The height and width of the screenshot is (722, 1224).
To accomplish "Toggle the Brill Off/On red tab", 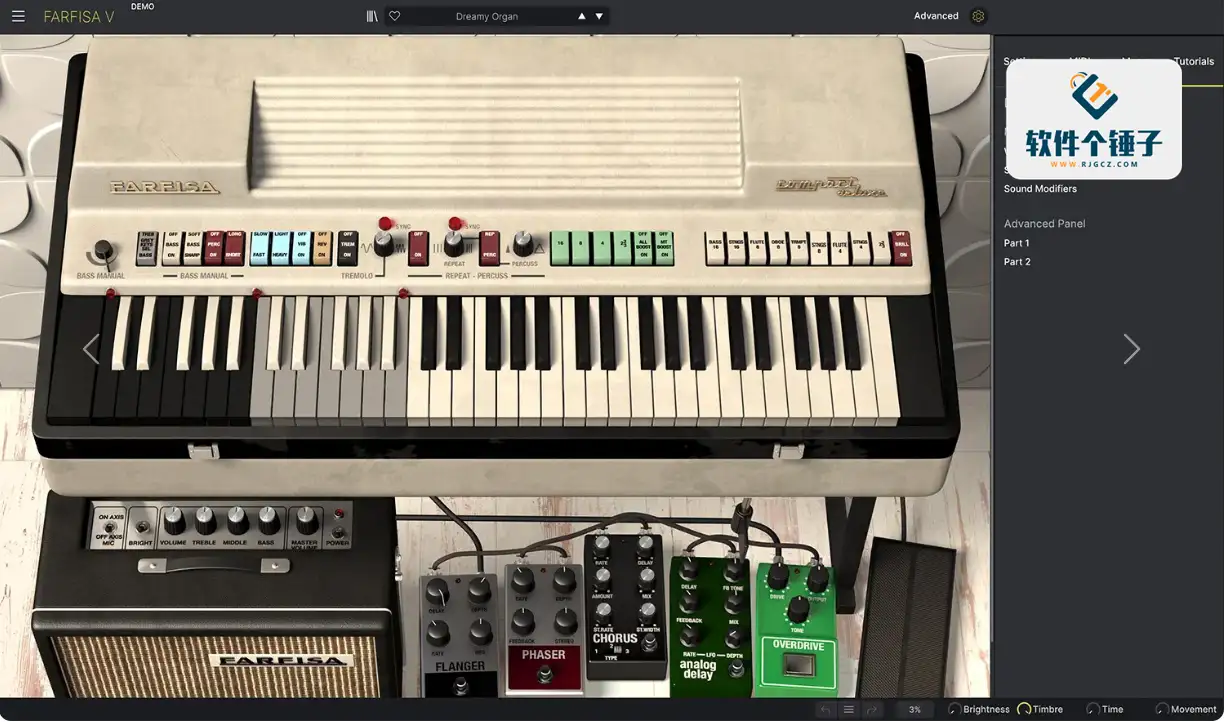I will (x=901, y=248).
